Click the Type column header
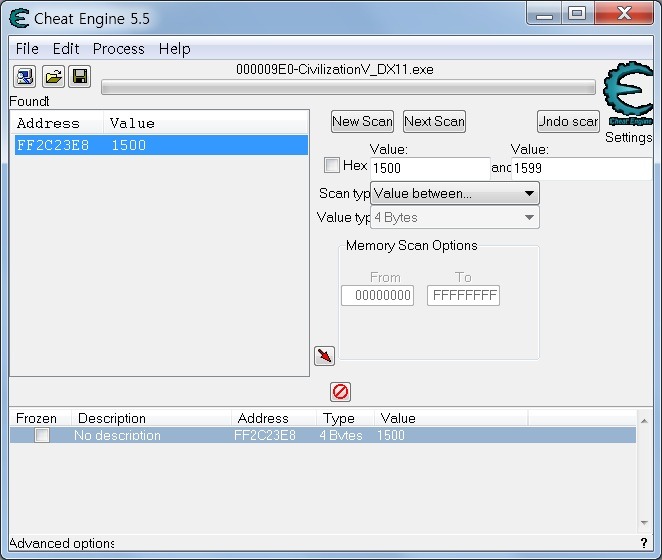662x560 pixels. coord(345,418)
